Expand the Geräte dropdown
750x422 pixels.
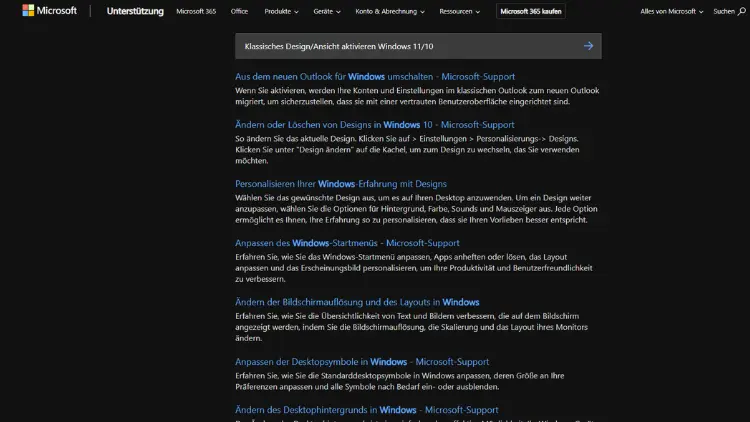(327, 11)
